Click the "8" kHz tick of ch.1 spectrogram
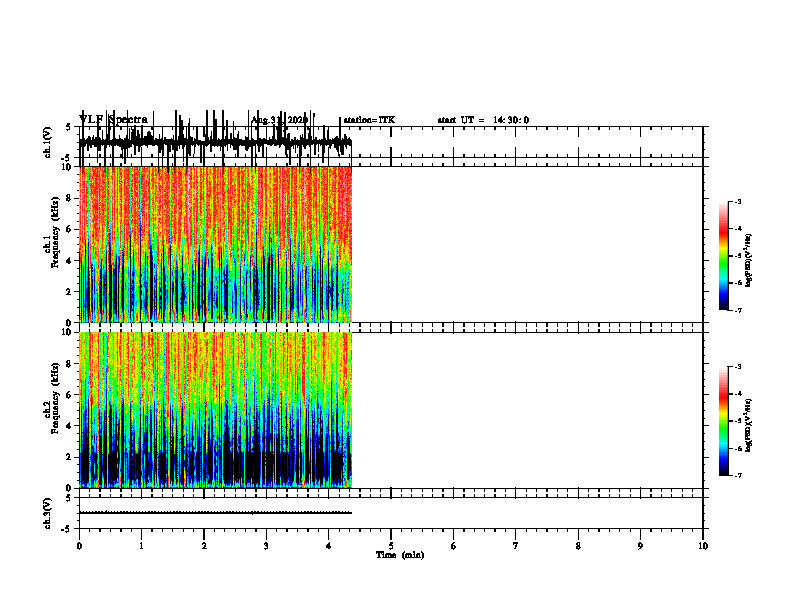The width and height of the screenshot is (792, 612). pyautogui.click(x=69, y=198)
